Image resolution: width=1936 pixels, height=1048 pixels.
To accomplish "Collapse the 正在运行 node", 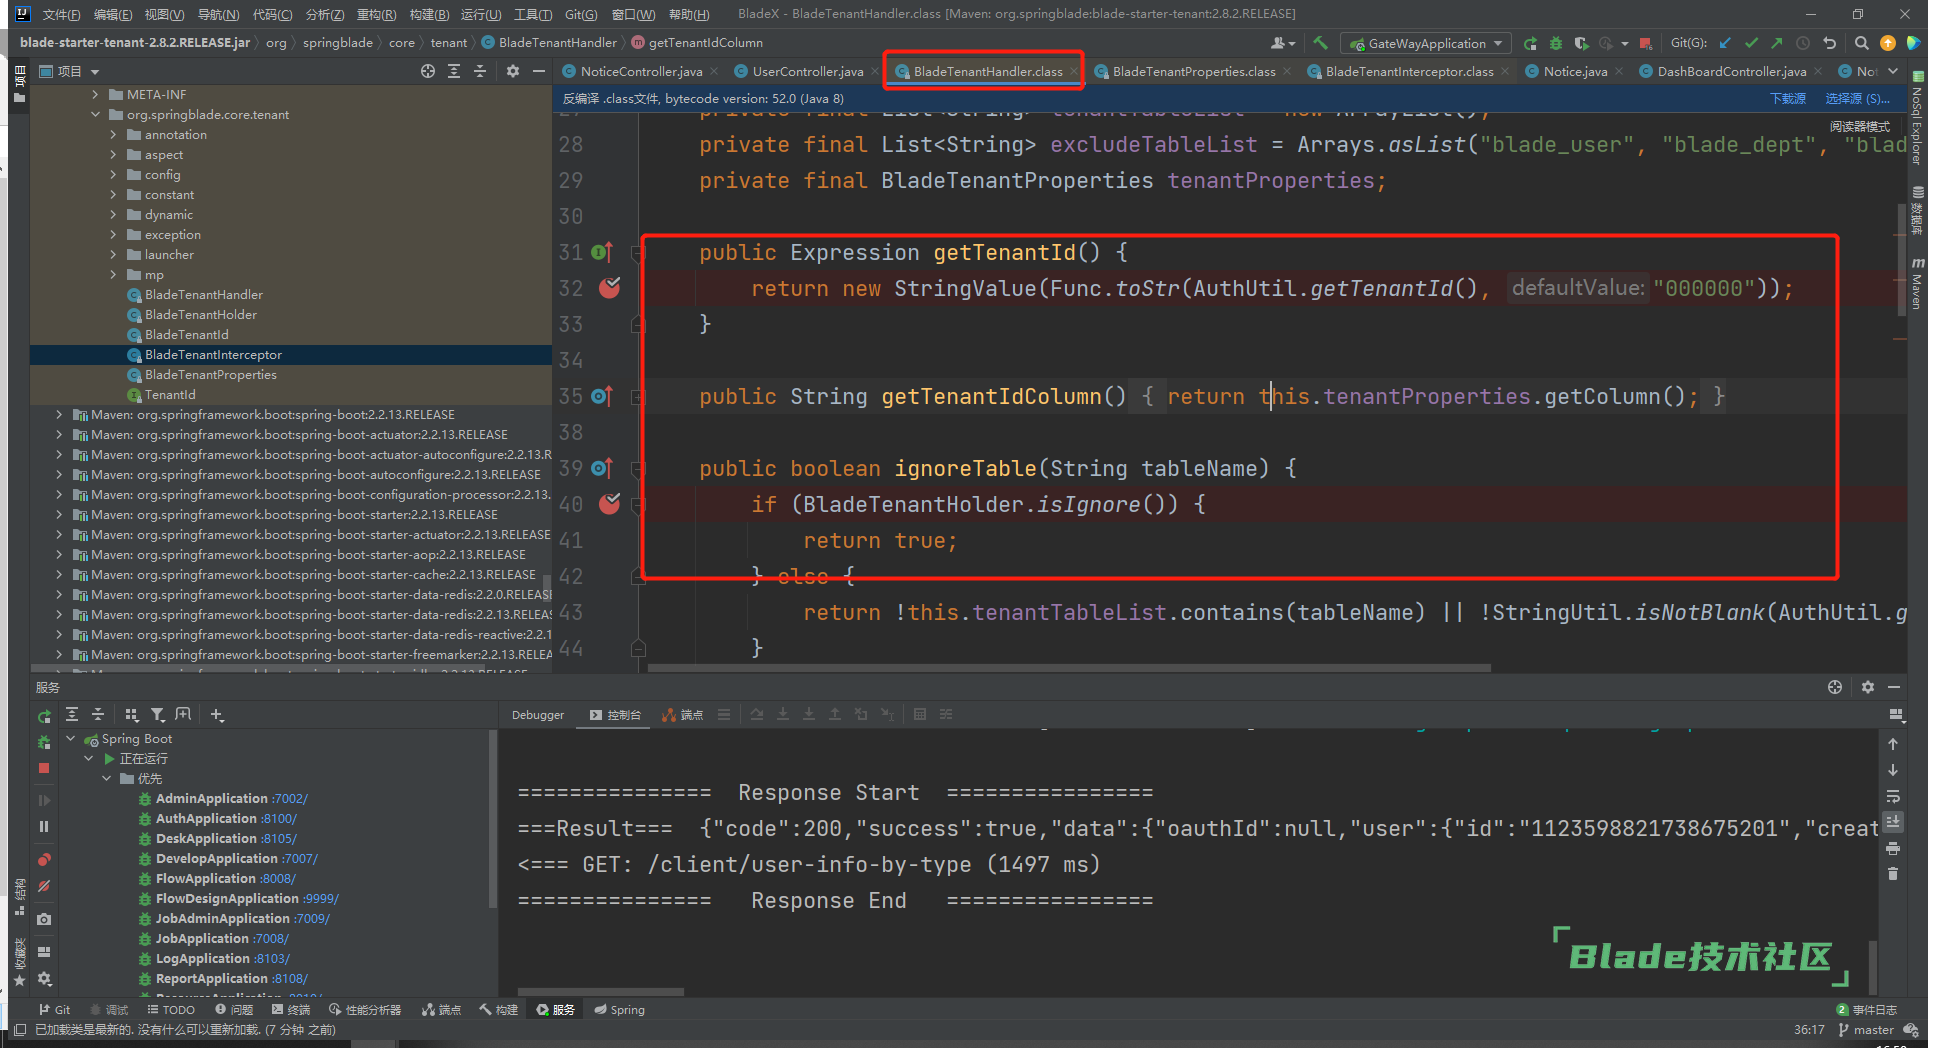I will (x=88, y=758).
